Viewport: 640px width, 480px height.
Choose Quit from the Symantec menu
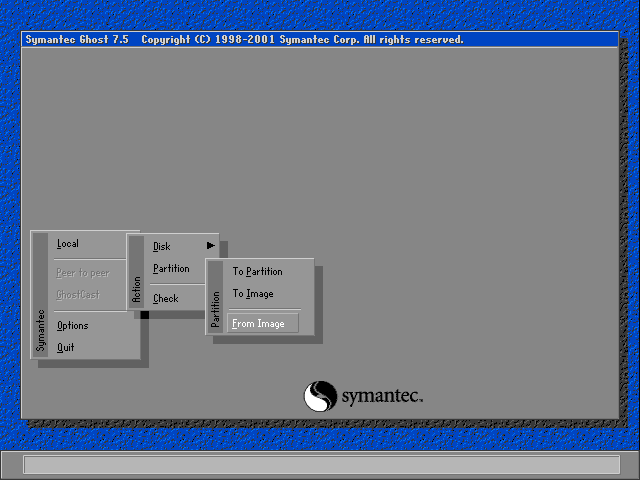pyautogui.click(x=65, y=347)
